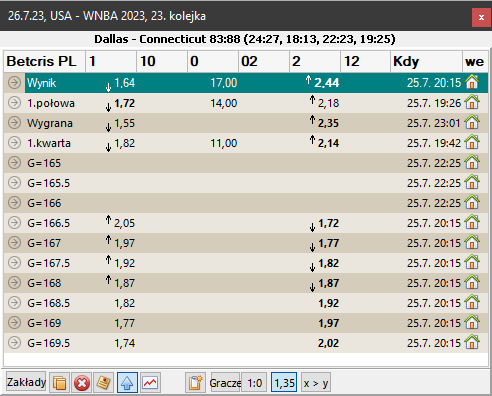Click the x > y button
492x396 pixels.
[316, 383]
